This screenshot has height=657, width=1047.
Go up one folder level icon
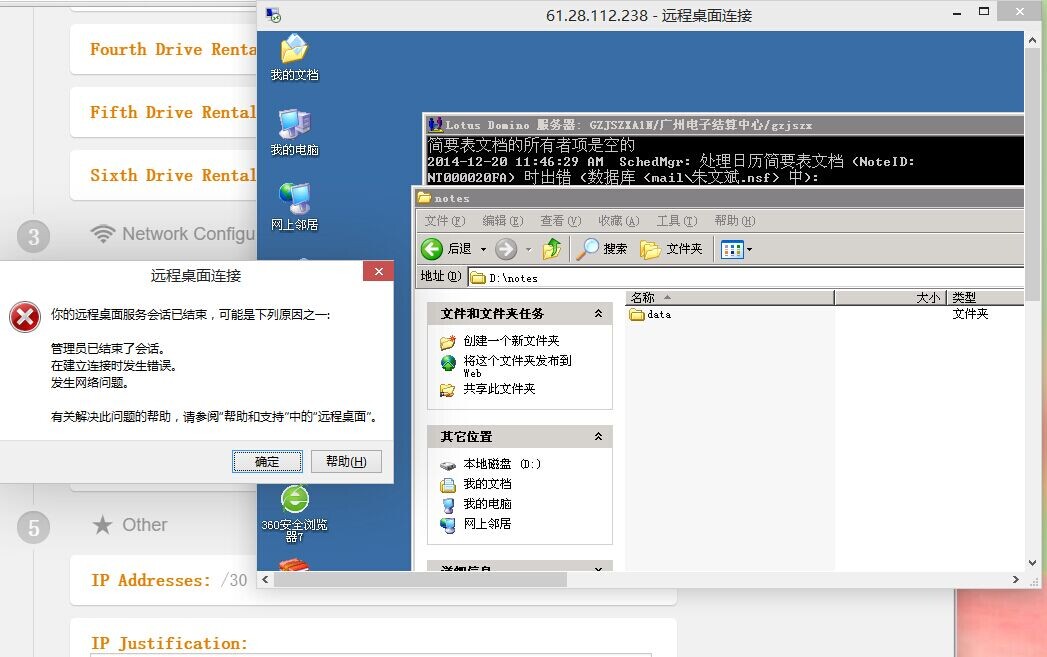coord(552,249)
